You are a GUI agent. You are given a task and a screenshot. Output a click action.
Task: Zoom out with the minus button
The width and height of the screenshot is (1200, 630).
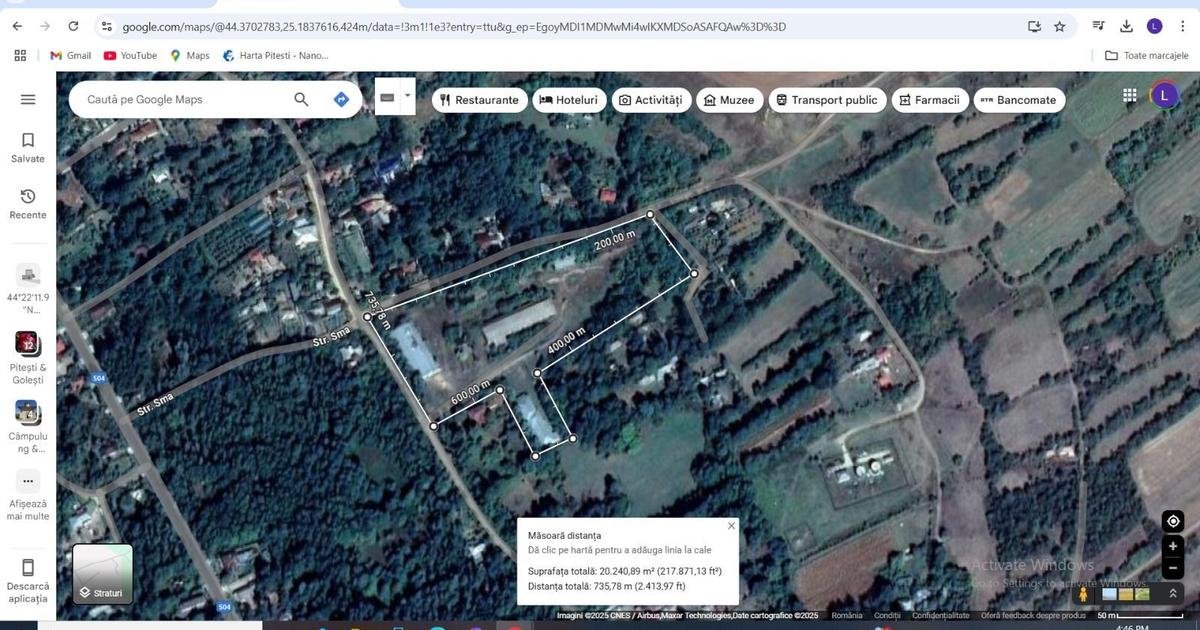pos(1173,569)
